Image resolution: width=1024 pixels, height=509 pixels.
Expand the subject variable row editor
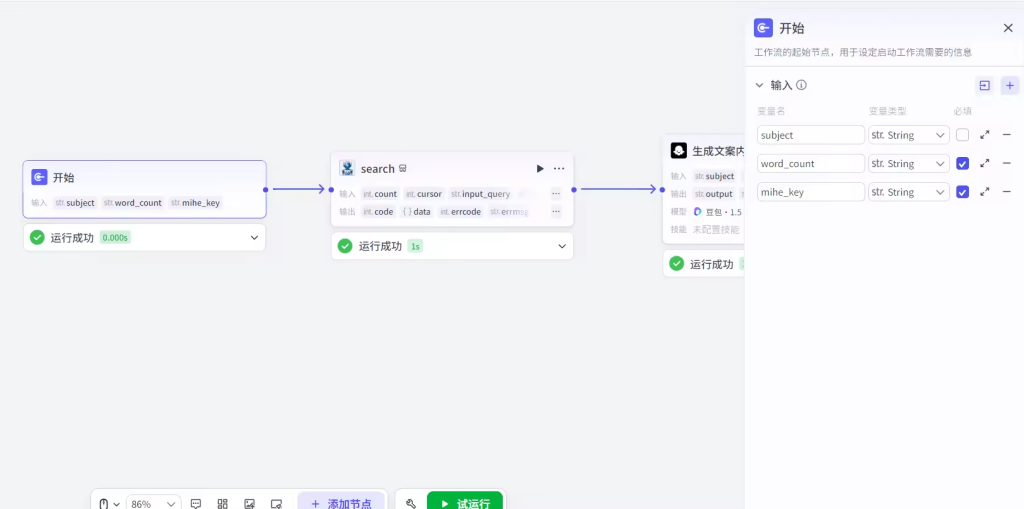point(984,135)
